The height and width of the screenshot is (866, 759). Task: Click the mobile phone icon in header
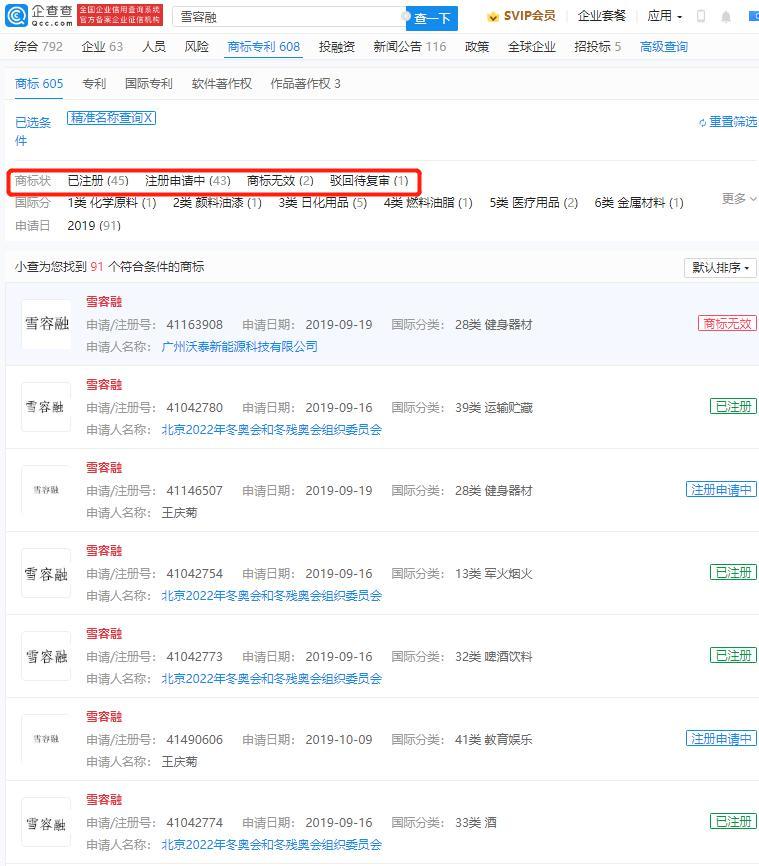pos(701,17)
